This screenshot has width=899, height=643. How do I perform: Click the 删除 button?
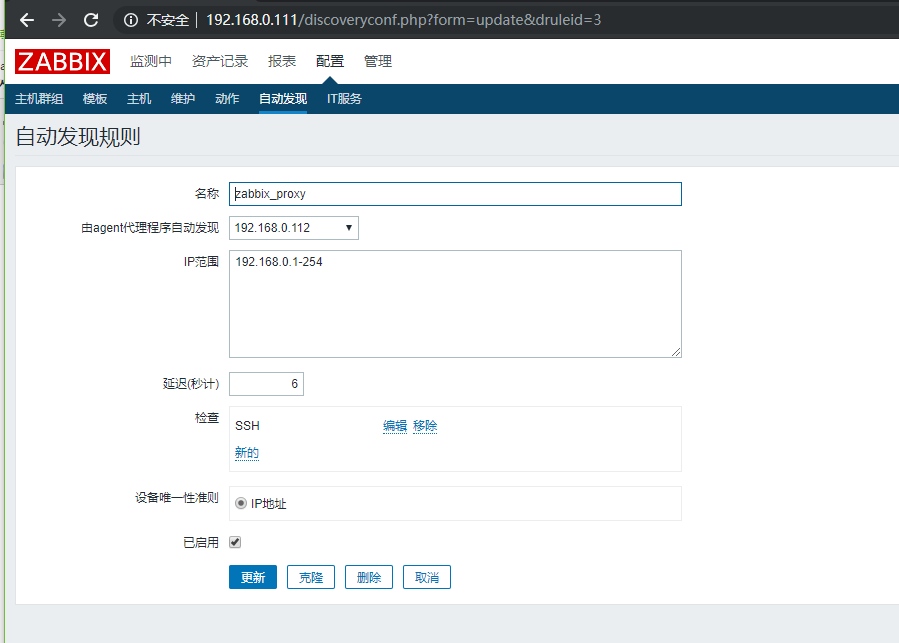pyautogui.click(x=369, y=577)
